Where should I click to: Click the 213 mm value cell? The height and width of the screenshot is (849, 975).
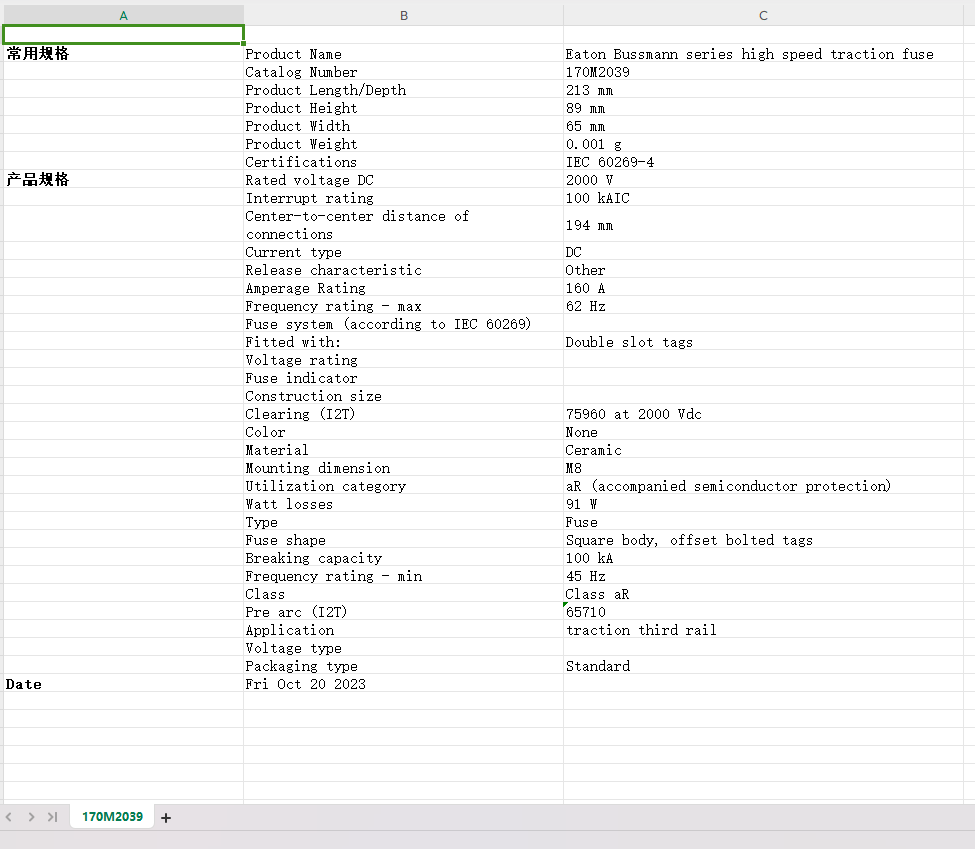[763, 90]
